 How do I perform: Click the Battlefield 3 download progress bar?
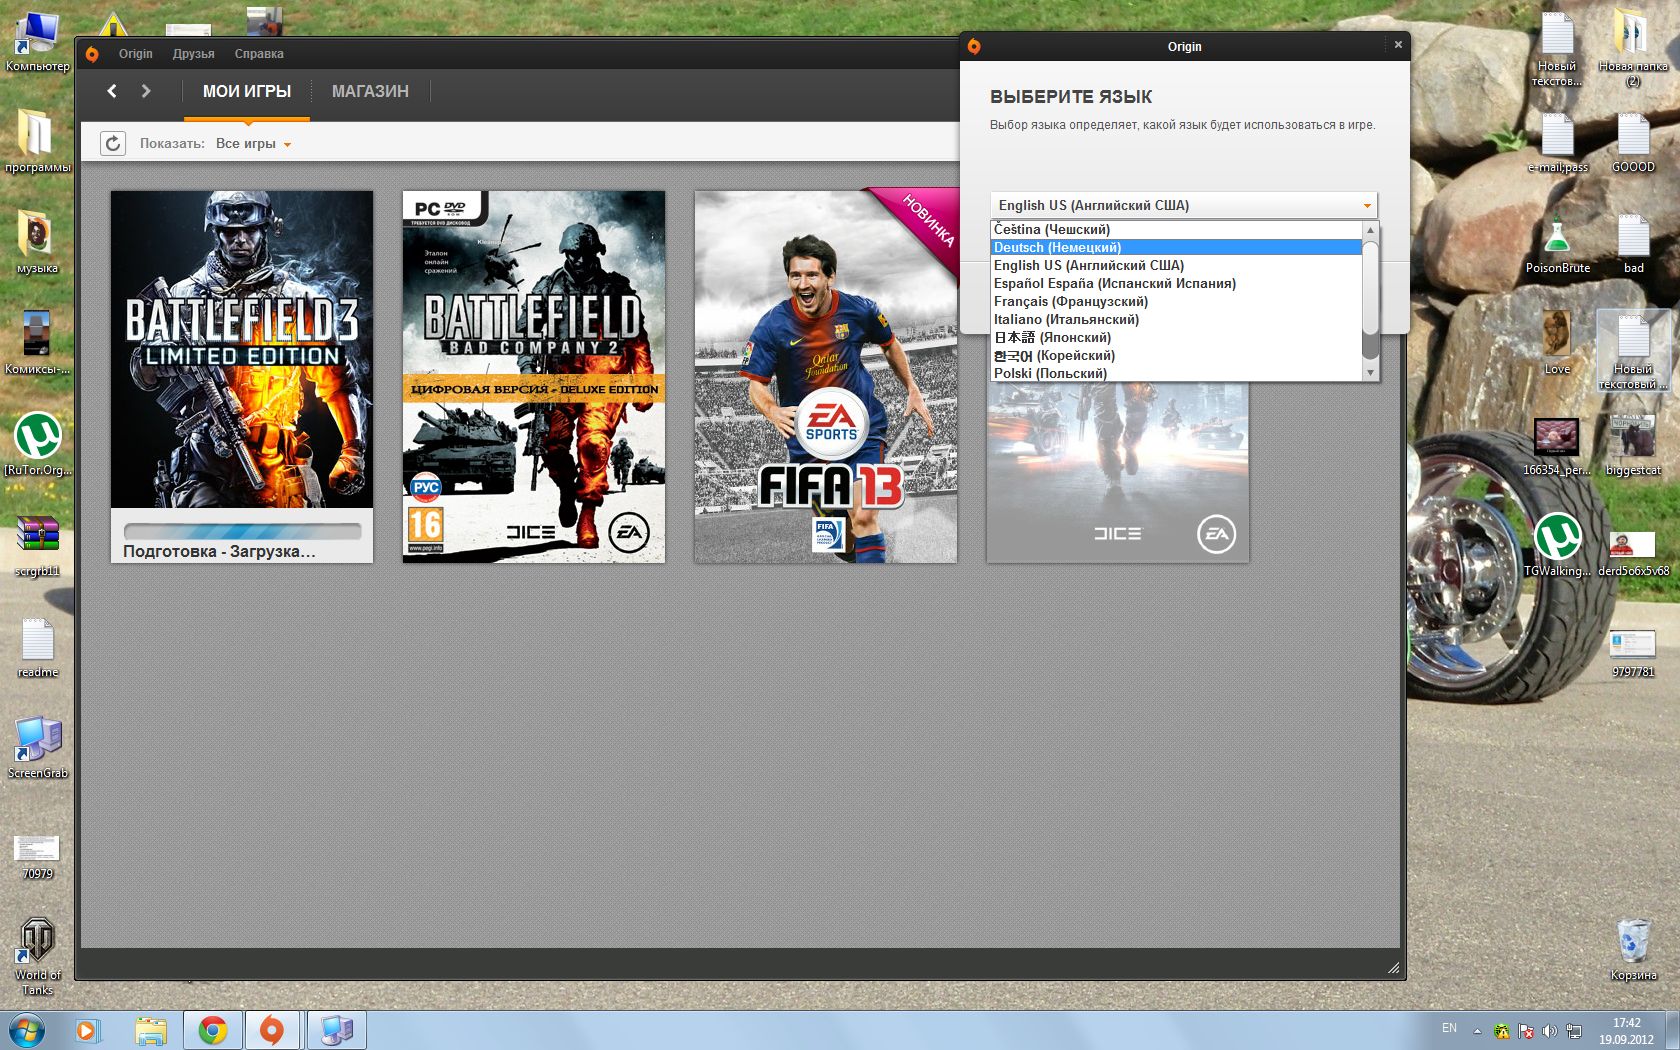[x=242, y=531]
